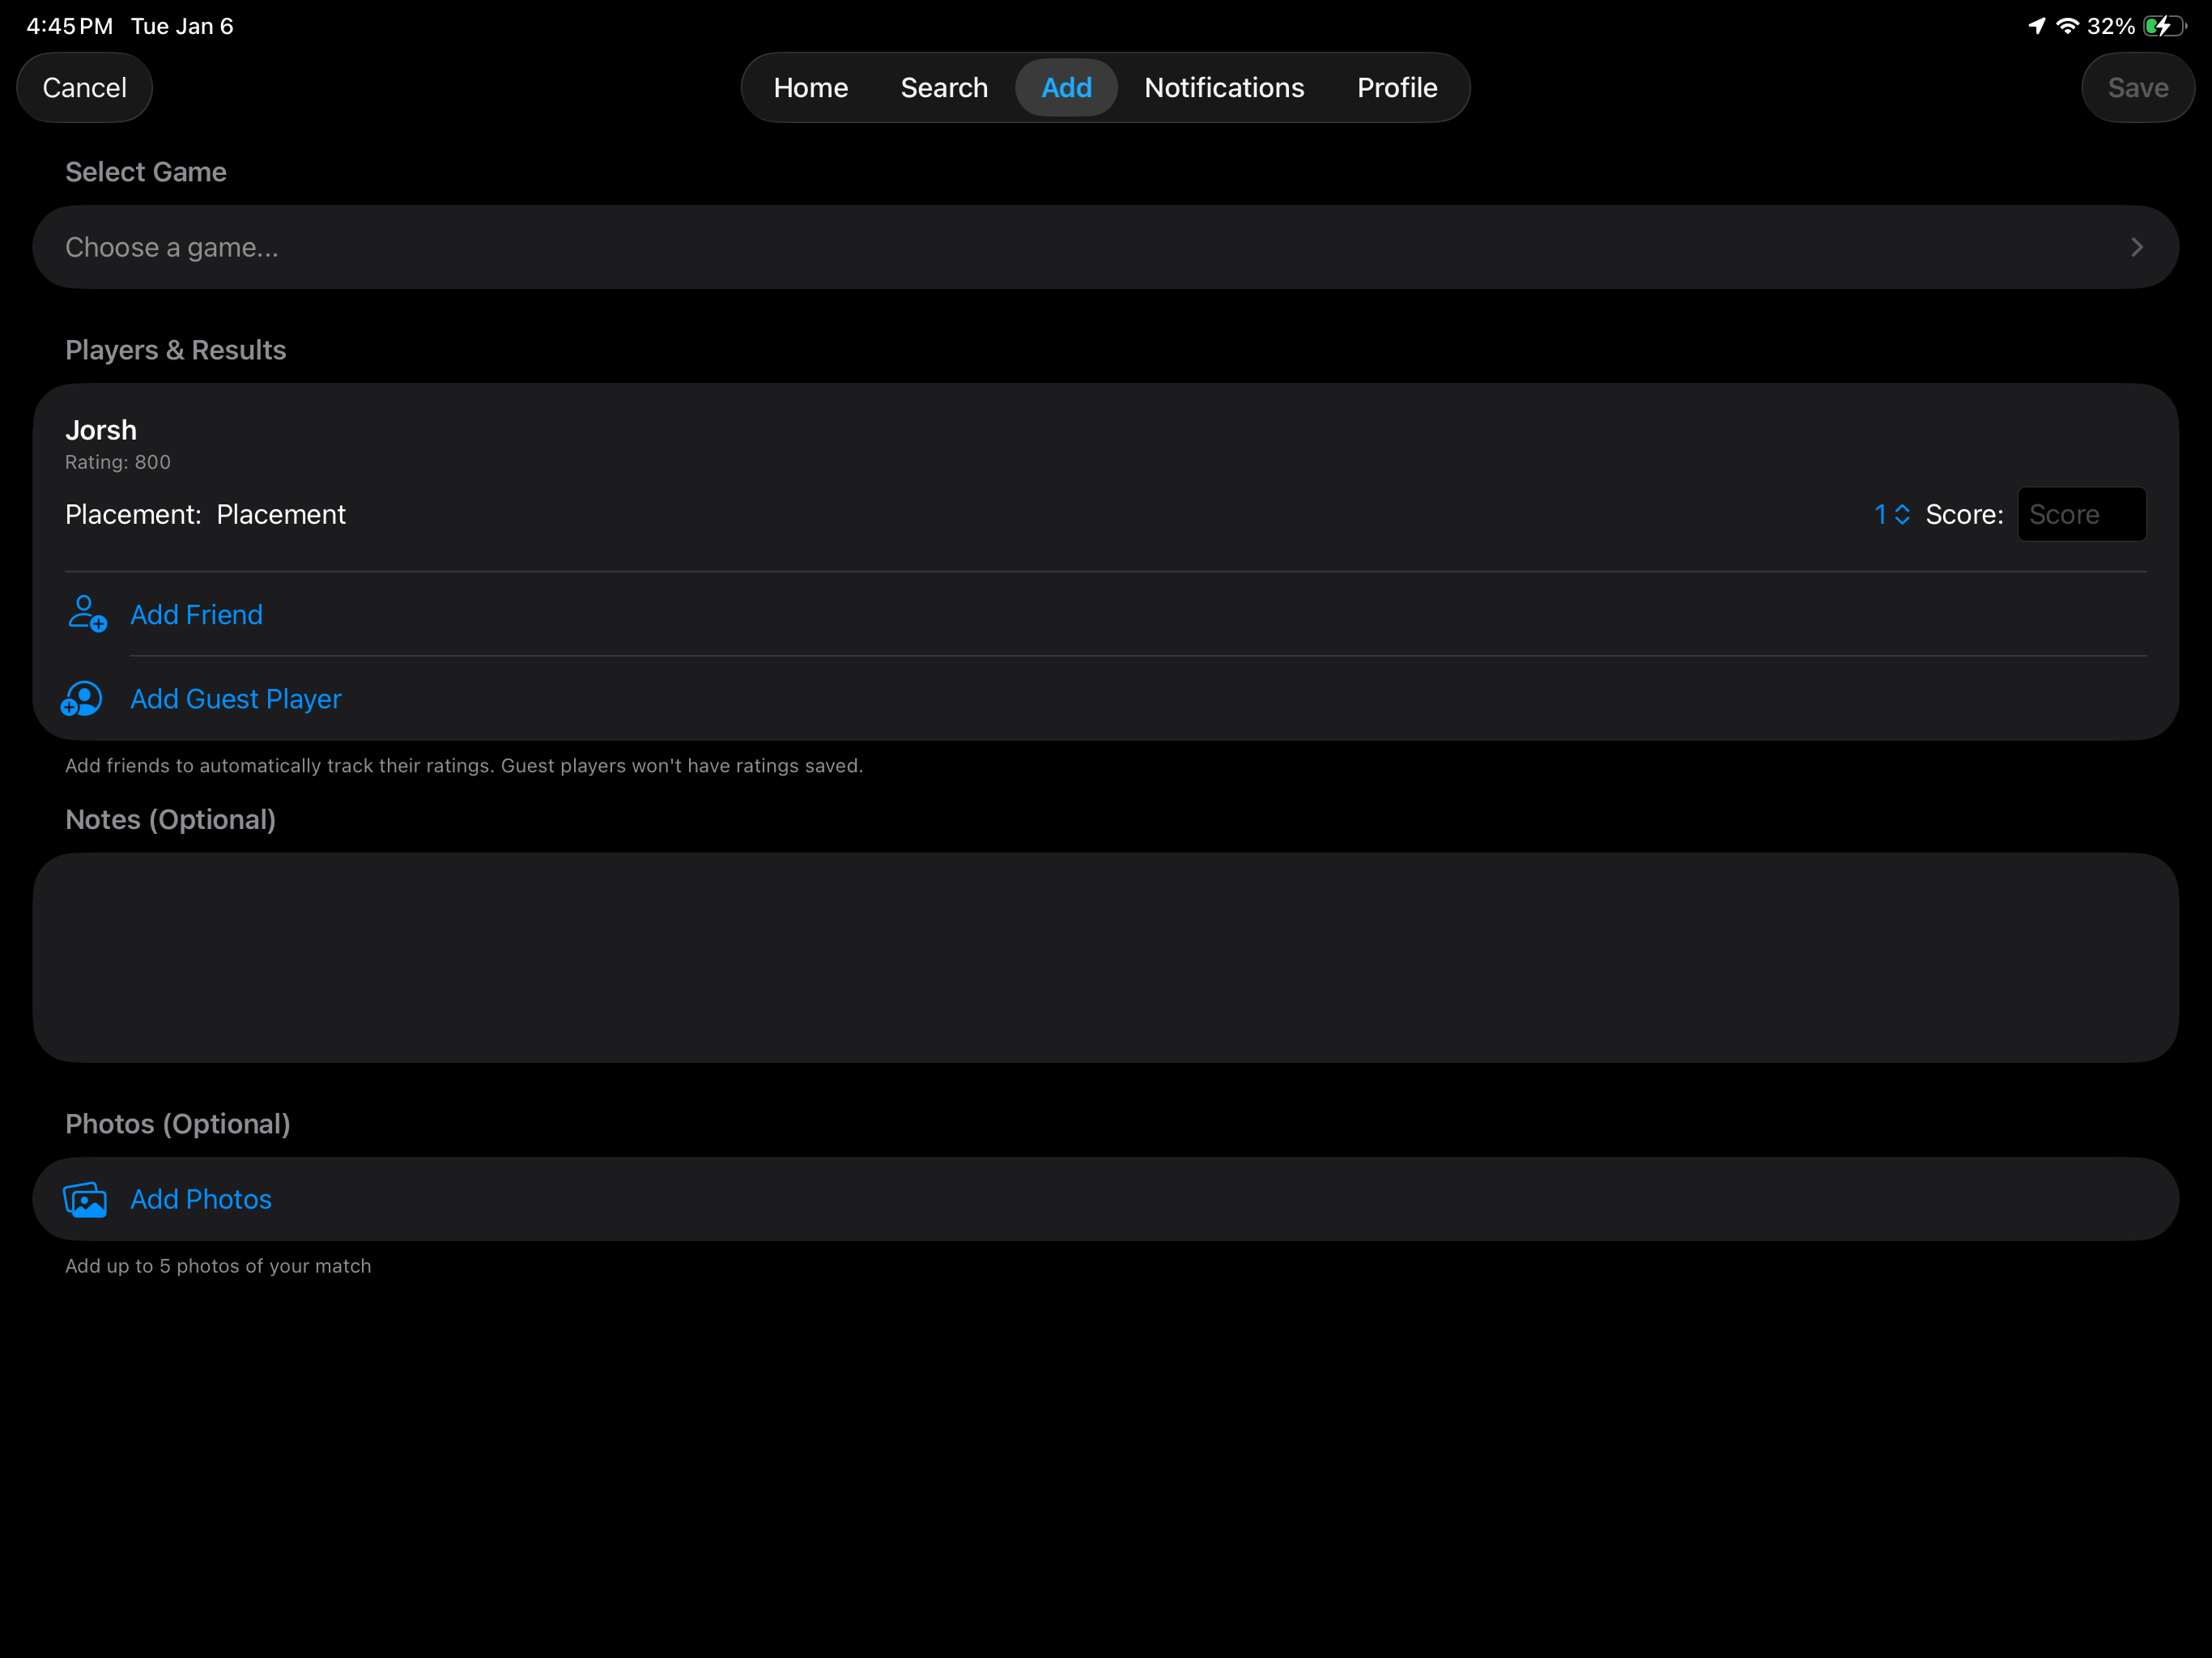The image size is (2212, 1658).
Task: Go to the Profile tab
Action: click(x=1397, y=88)
